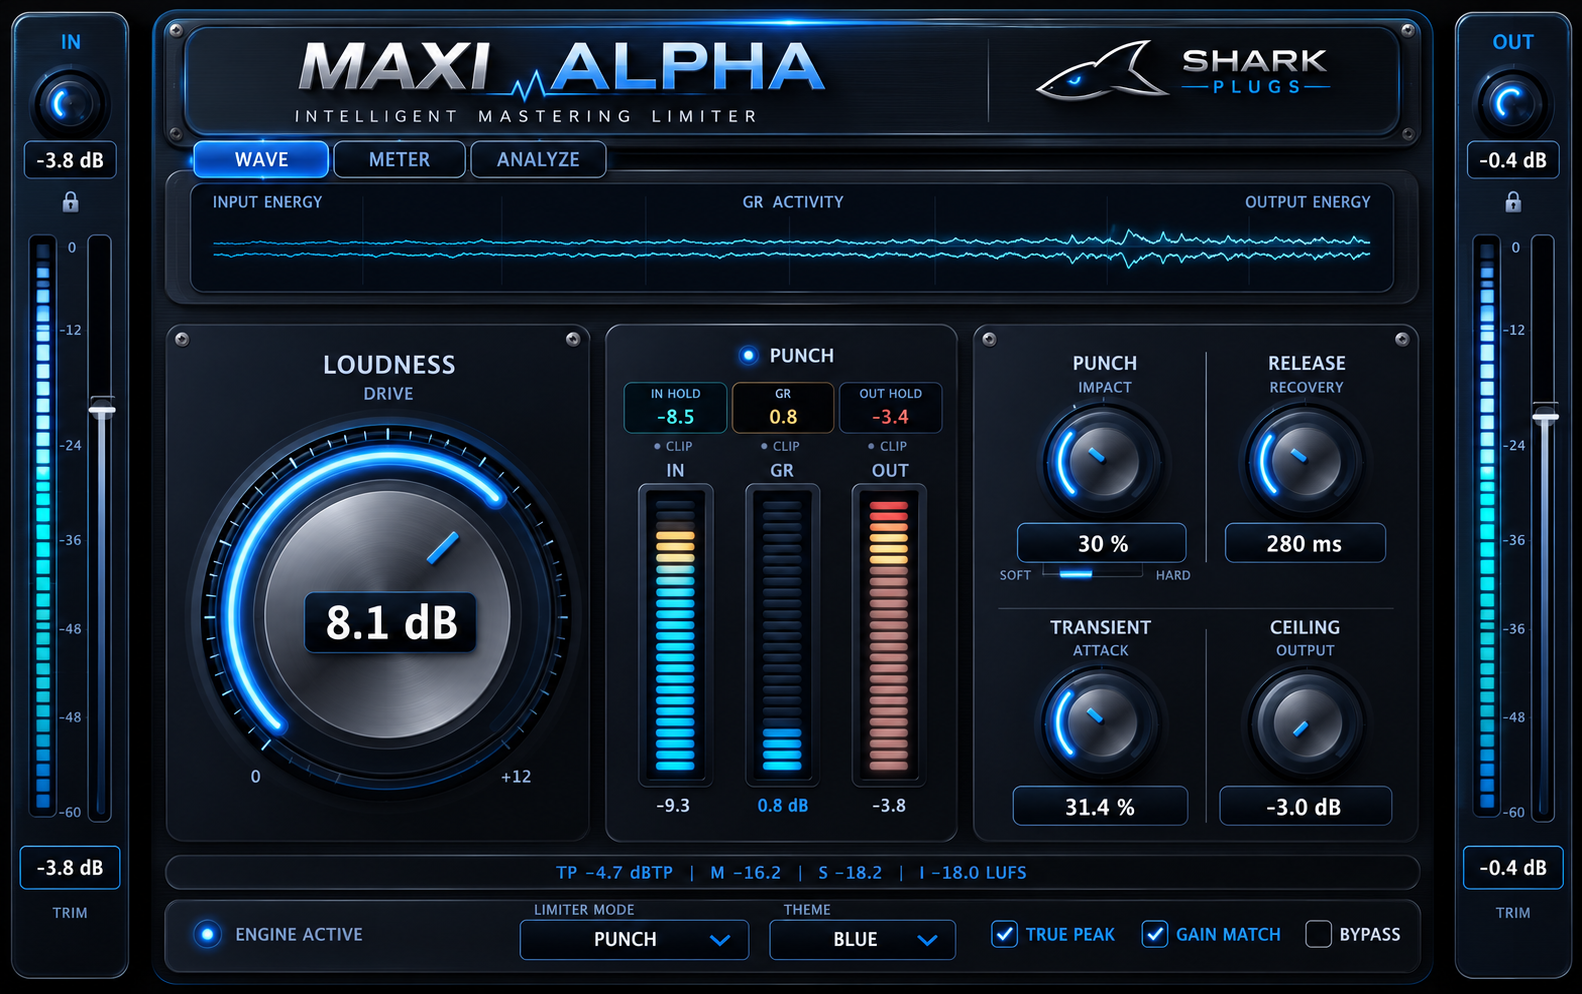Toggle the output lock icon
The height and width of the screenshot is (994, 1582).
point(1513,202)
